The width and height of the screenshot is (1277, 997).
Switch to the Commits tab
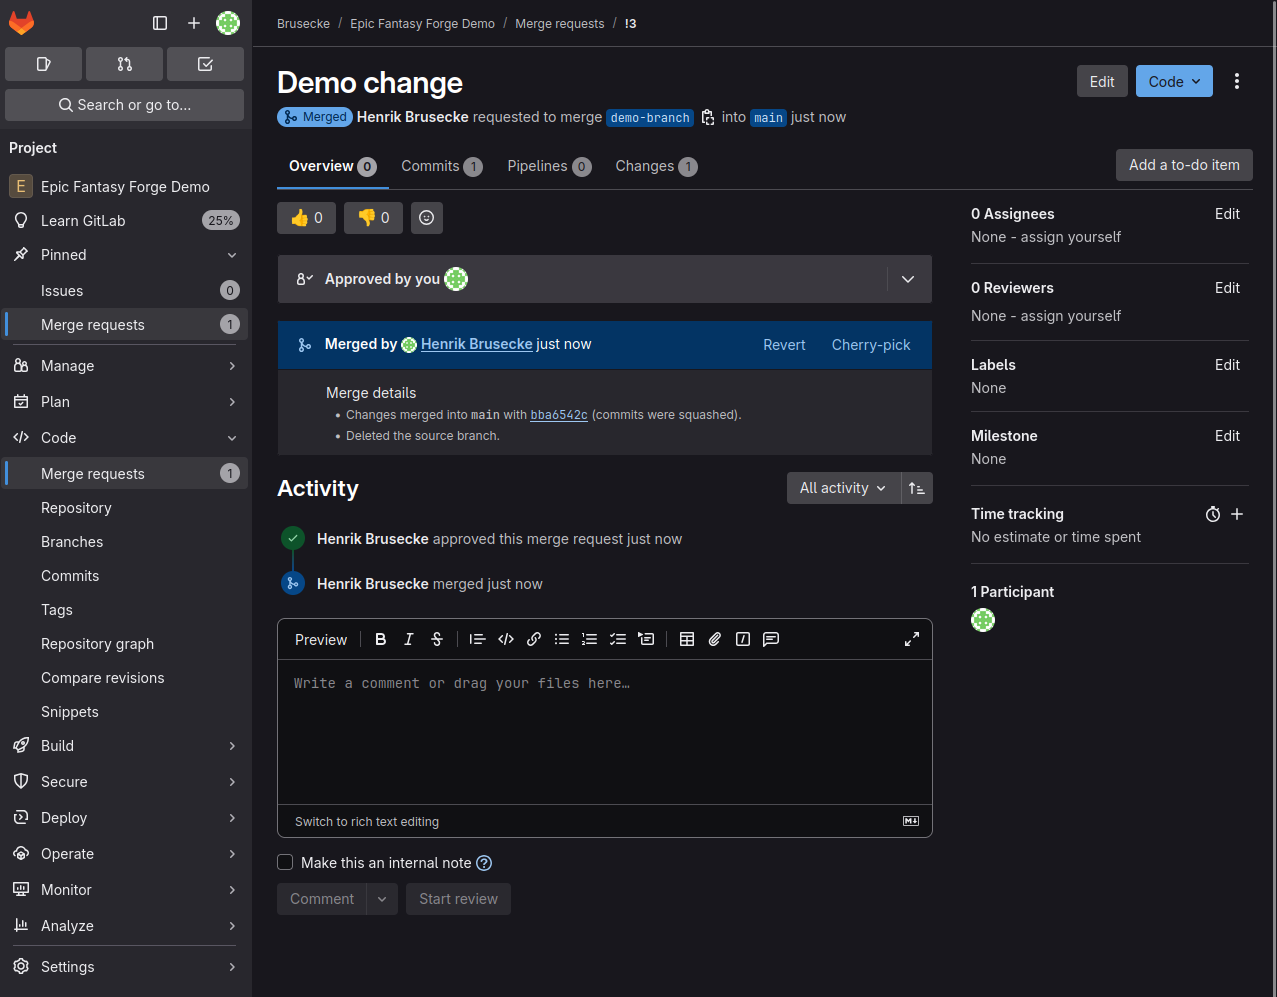pyautogui.click(x=442, y=166)
